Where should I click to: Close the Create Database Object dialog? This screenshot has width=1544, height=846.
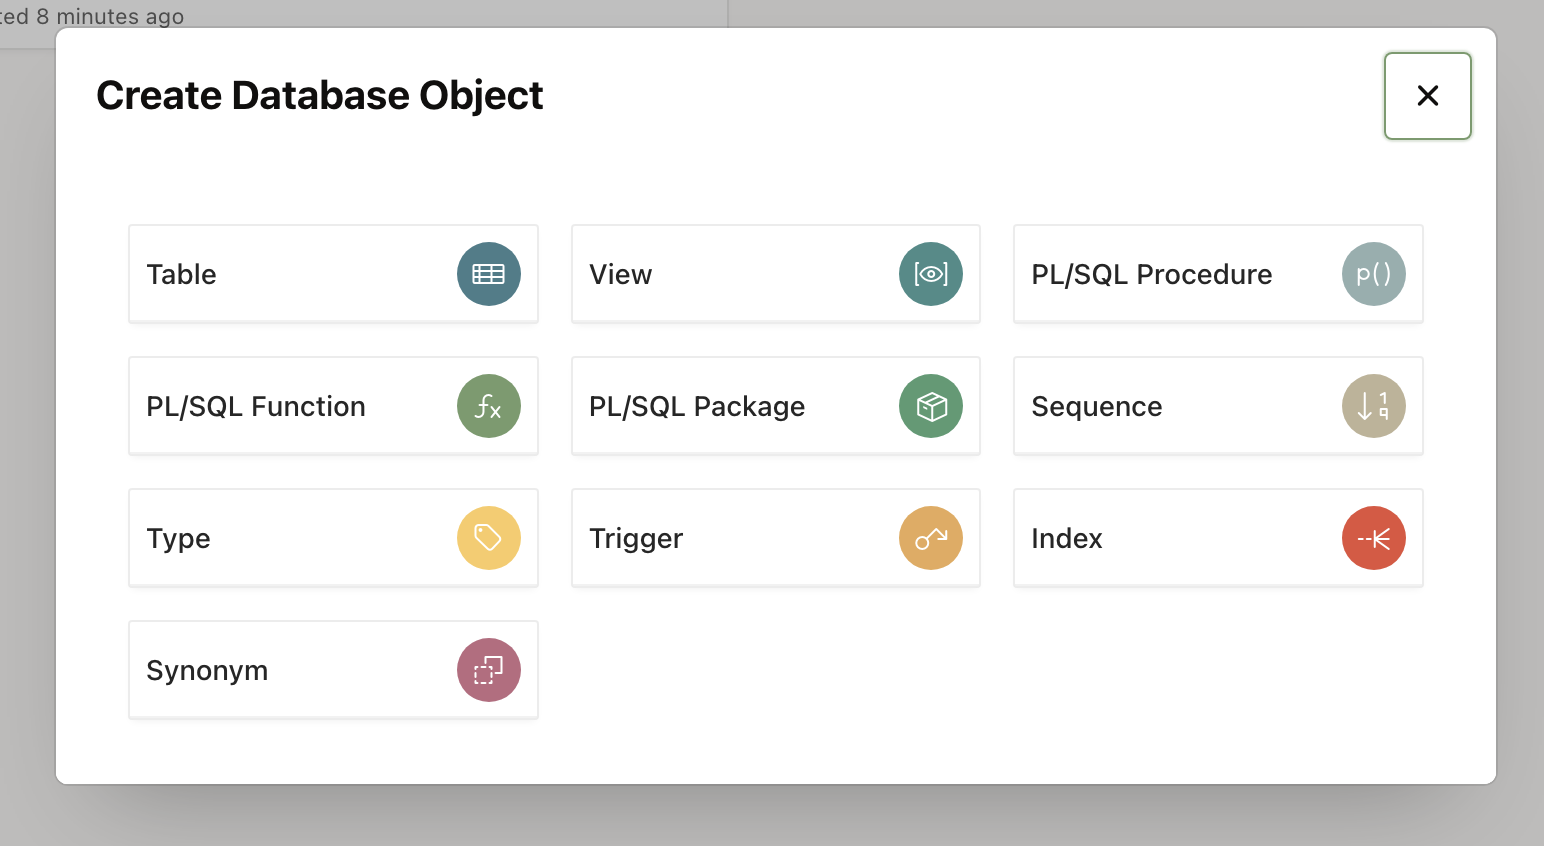point(1427,96)
